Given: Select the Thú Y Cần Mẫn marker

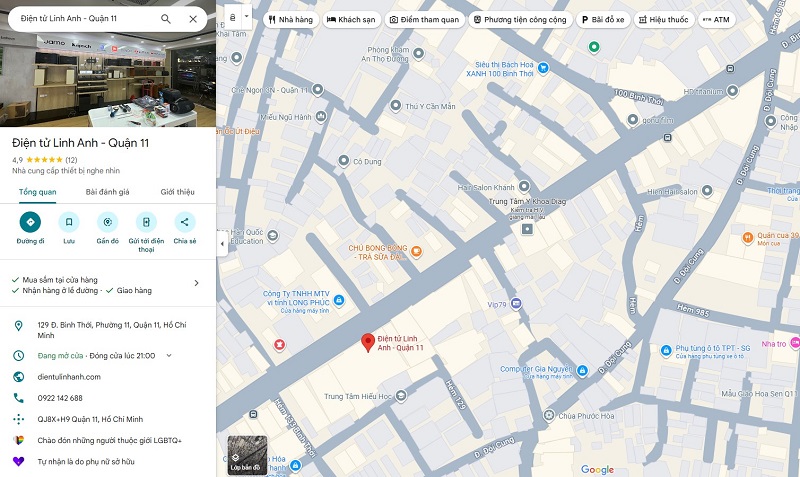Looking at the screenshot, I should (396, 106).
